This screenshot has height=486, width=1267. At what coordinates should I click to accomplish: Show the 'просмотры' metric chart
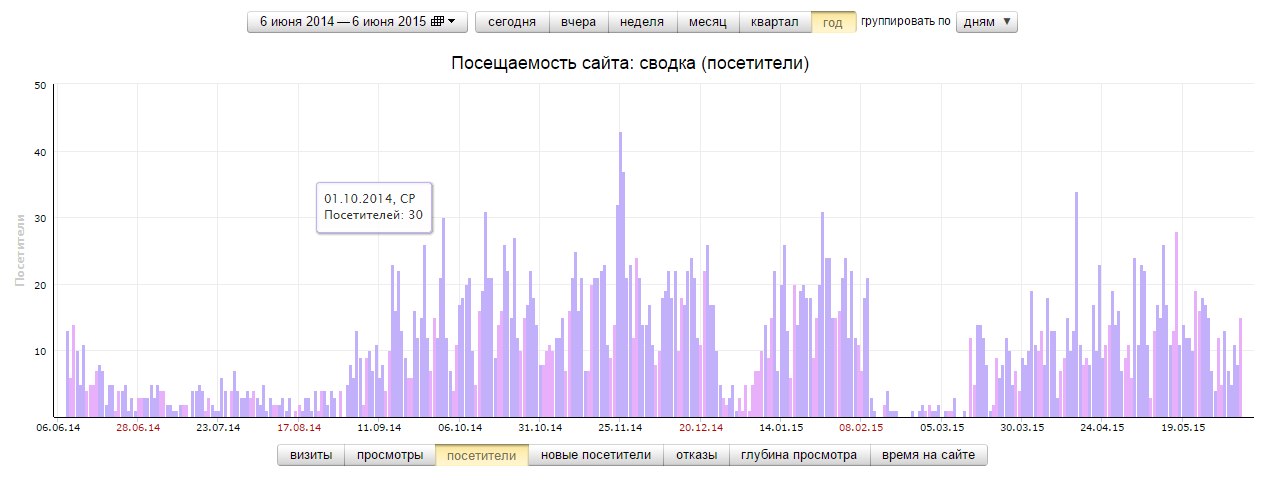tap(390, 455)
